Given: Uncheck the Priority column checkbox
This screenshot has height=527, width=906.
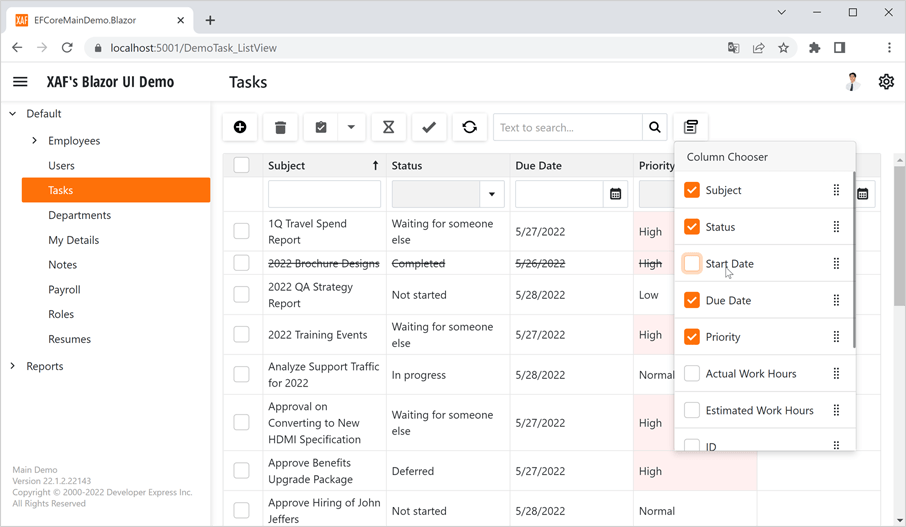Looking at the screenshot, I should (692, 337).
